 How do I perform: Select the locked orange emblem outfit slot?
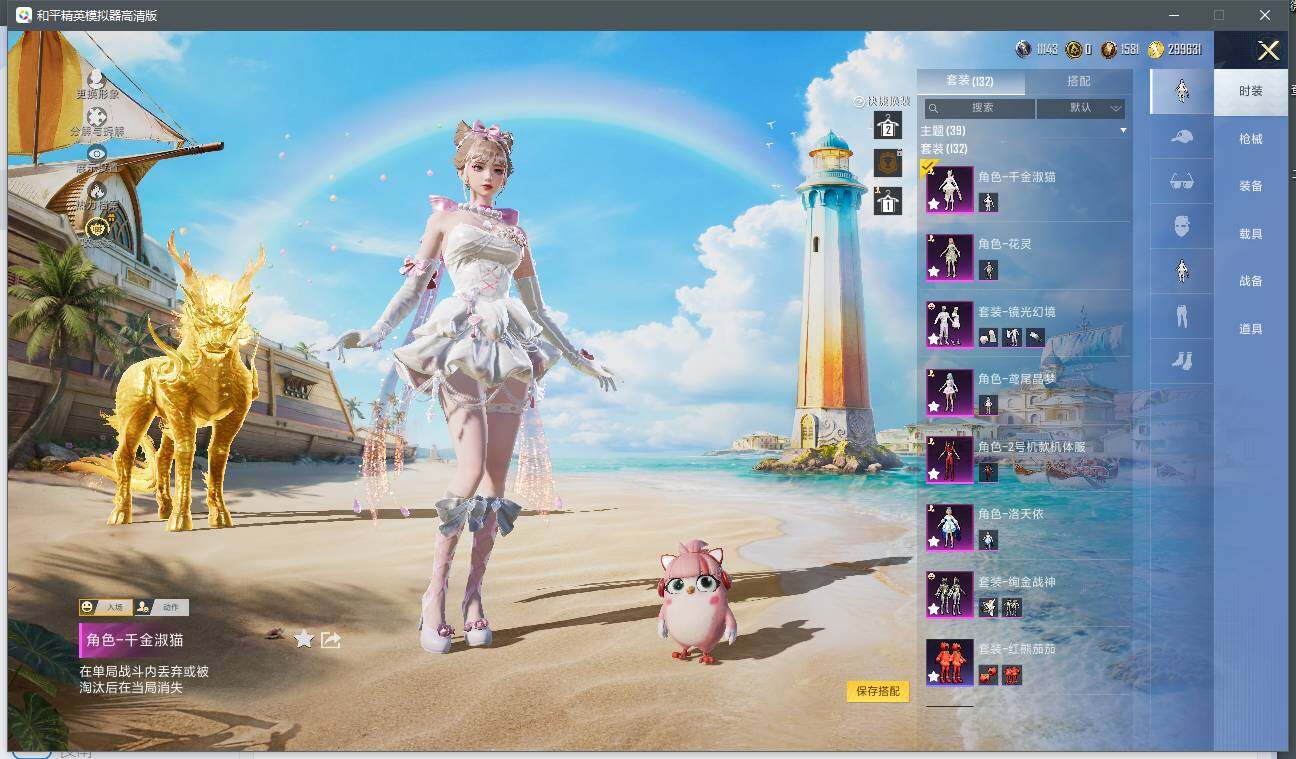(x=888, y=162)
